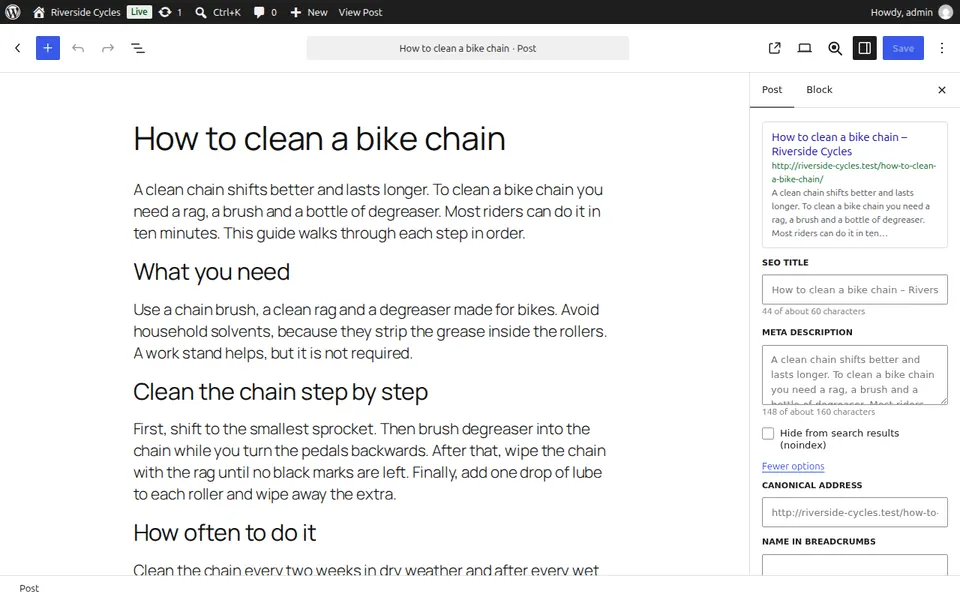The width and height of the screenshot is (960, 600).
Task: Open the Document Overview list view
Action: point(138,48)
